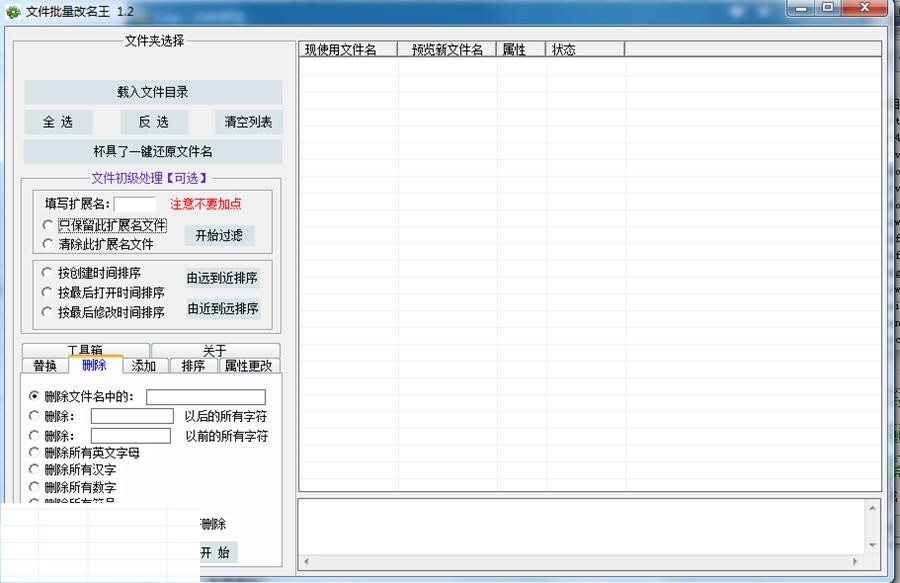Switch to the 添加 tab
The image size is (900, 583).
click(144, 366)
